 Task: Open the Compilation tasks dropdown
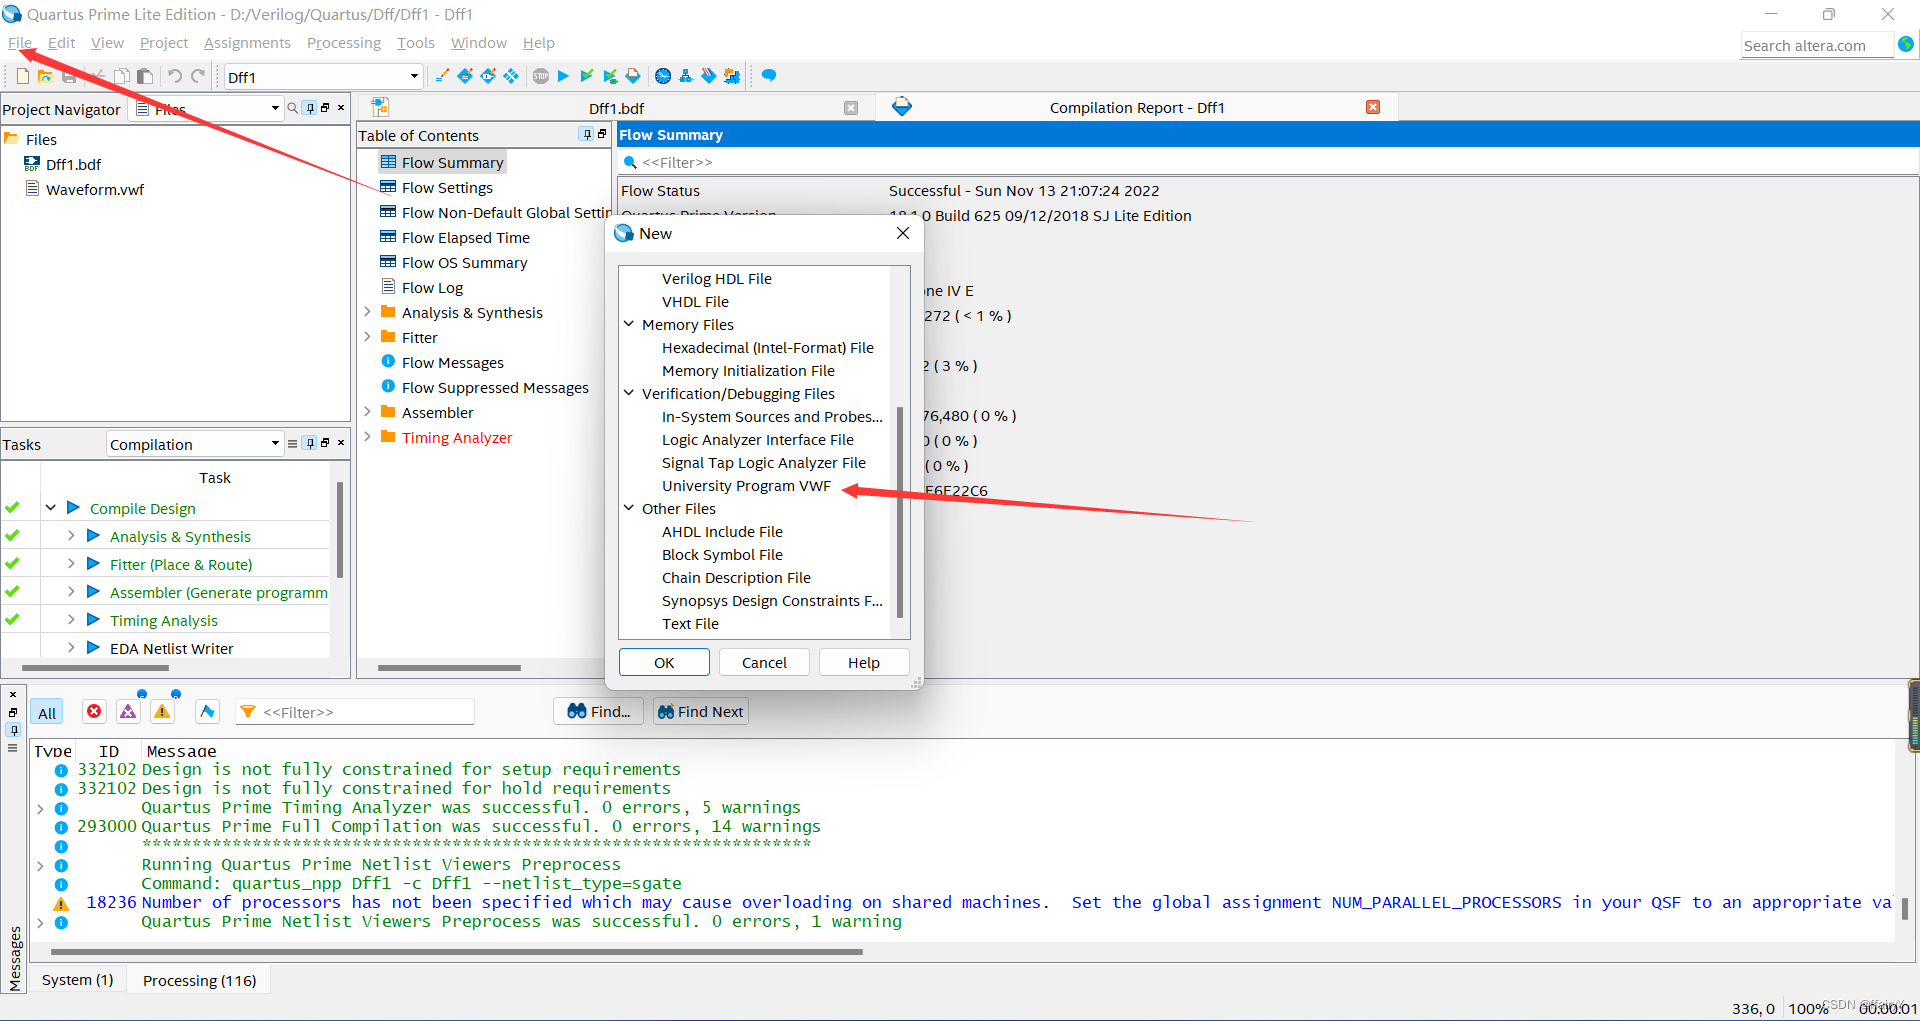tap(275, 444)
